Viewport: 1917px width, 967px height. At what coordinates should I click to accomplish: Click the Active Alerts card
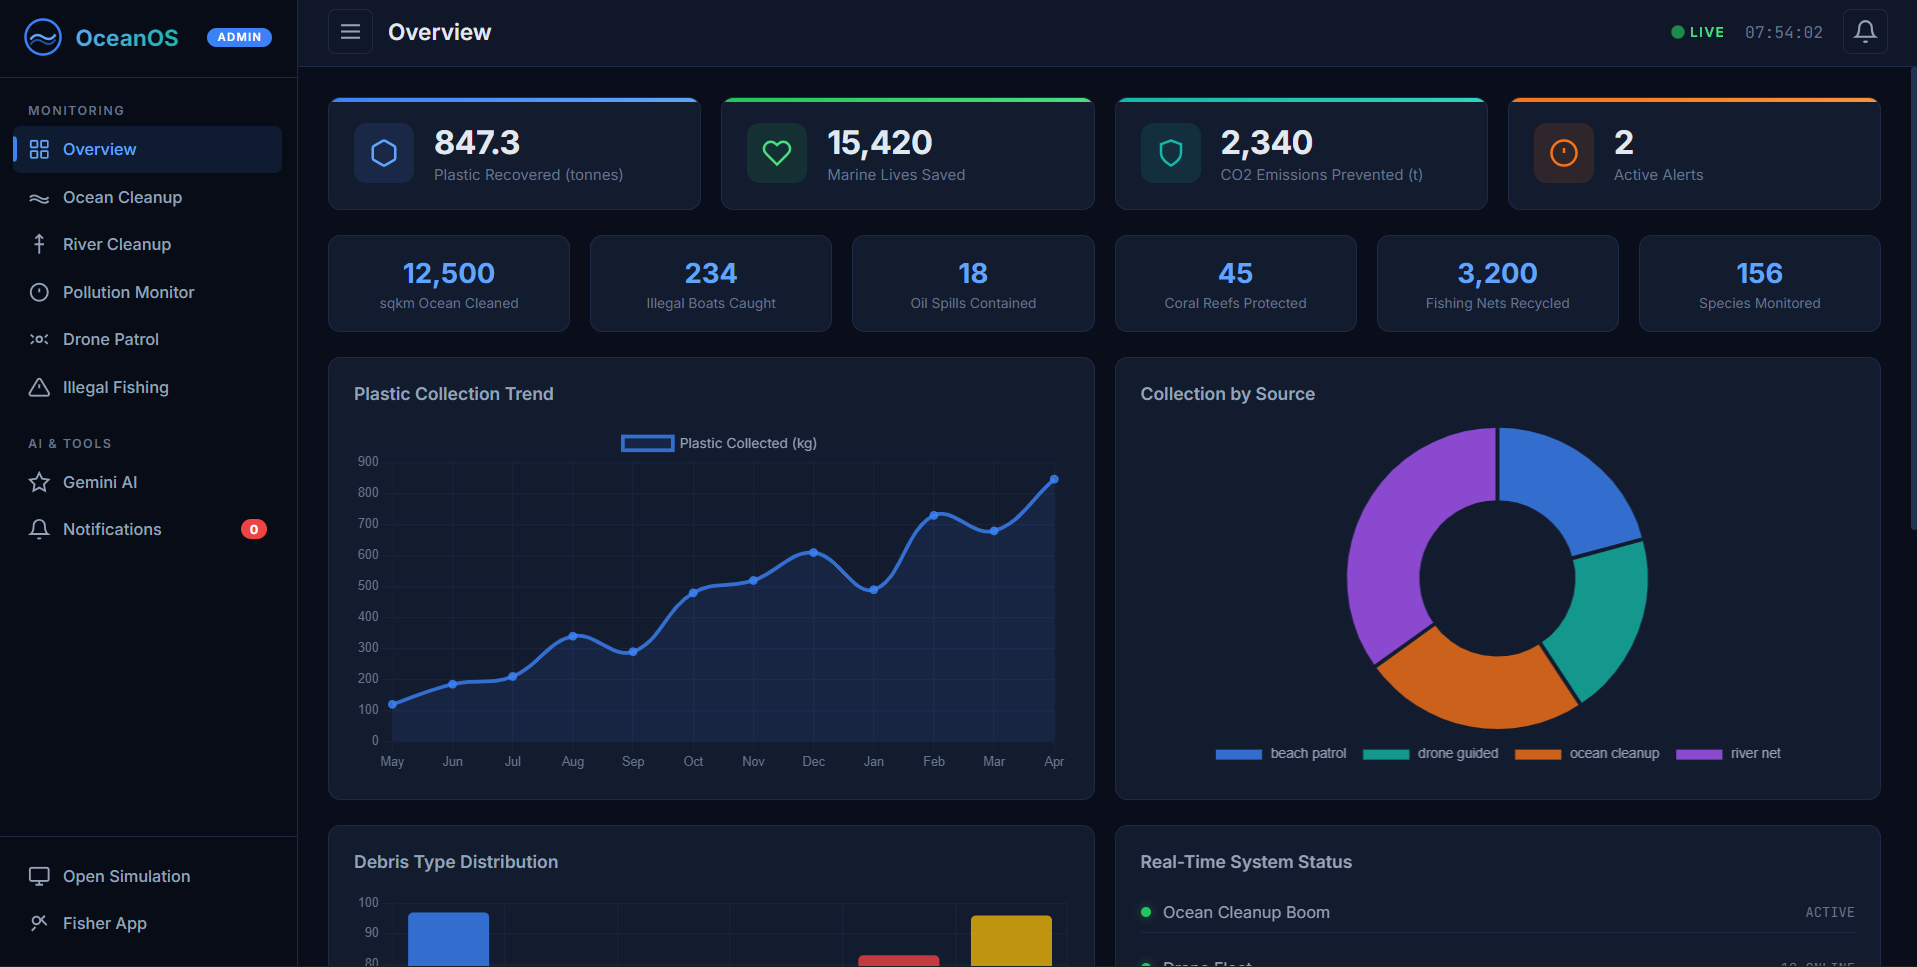point(1694,154)
